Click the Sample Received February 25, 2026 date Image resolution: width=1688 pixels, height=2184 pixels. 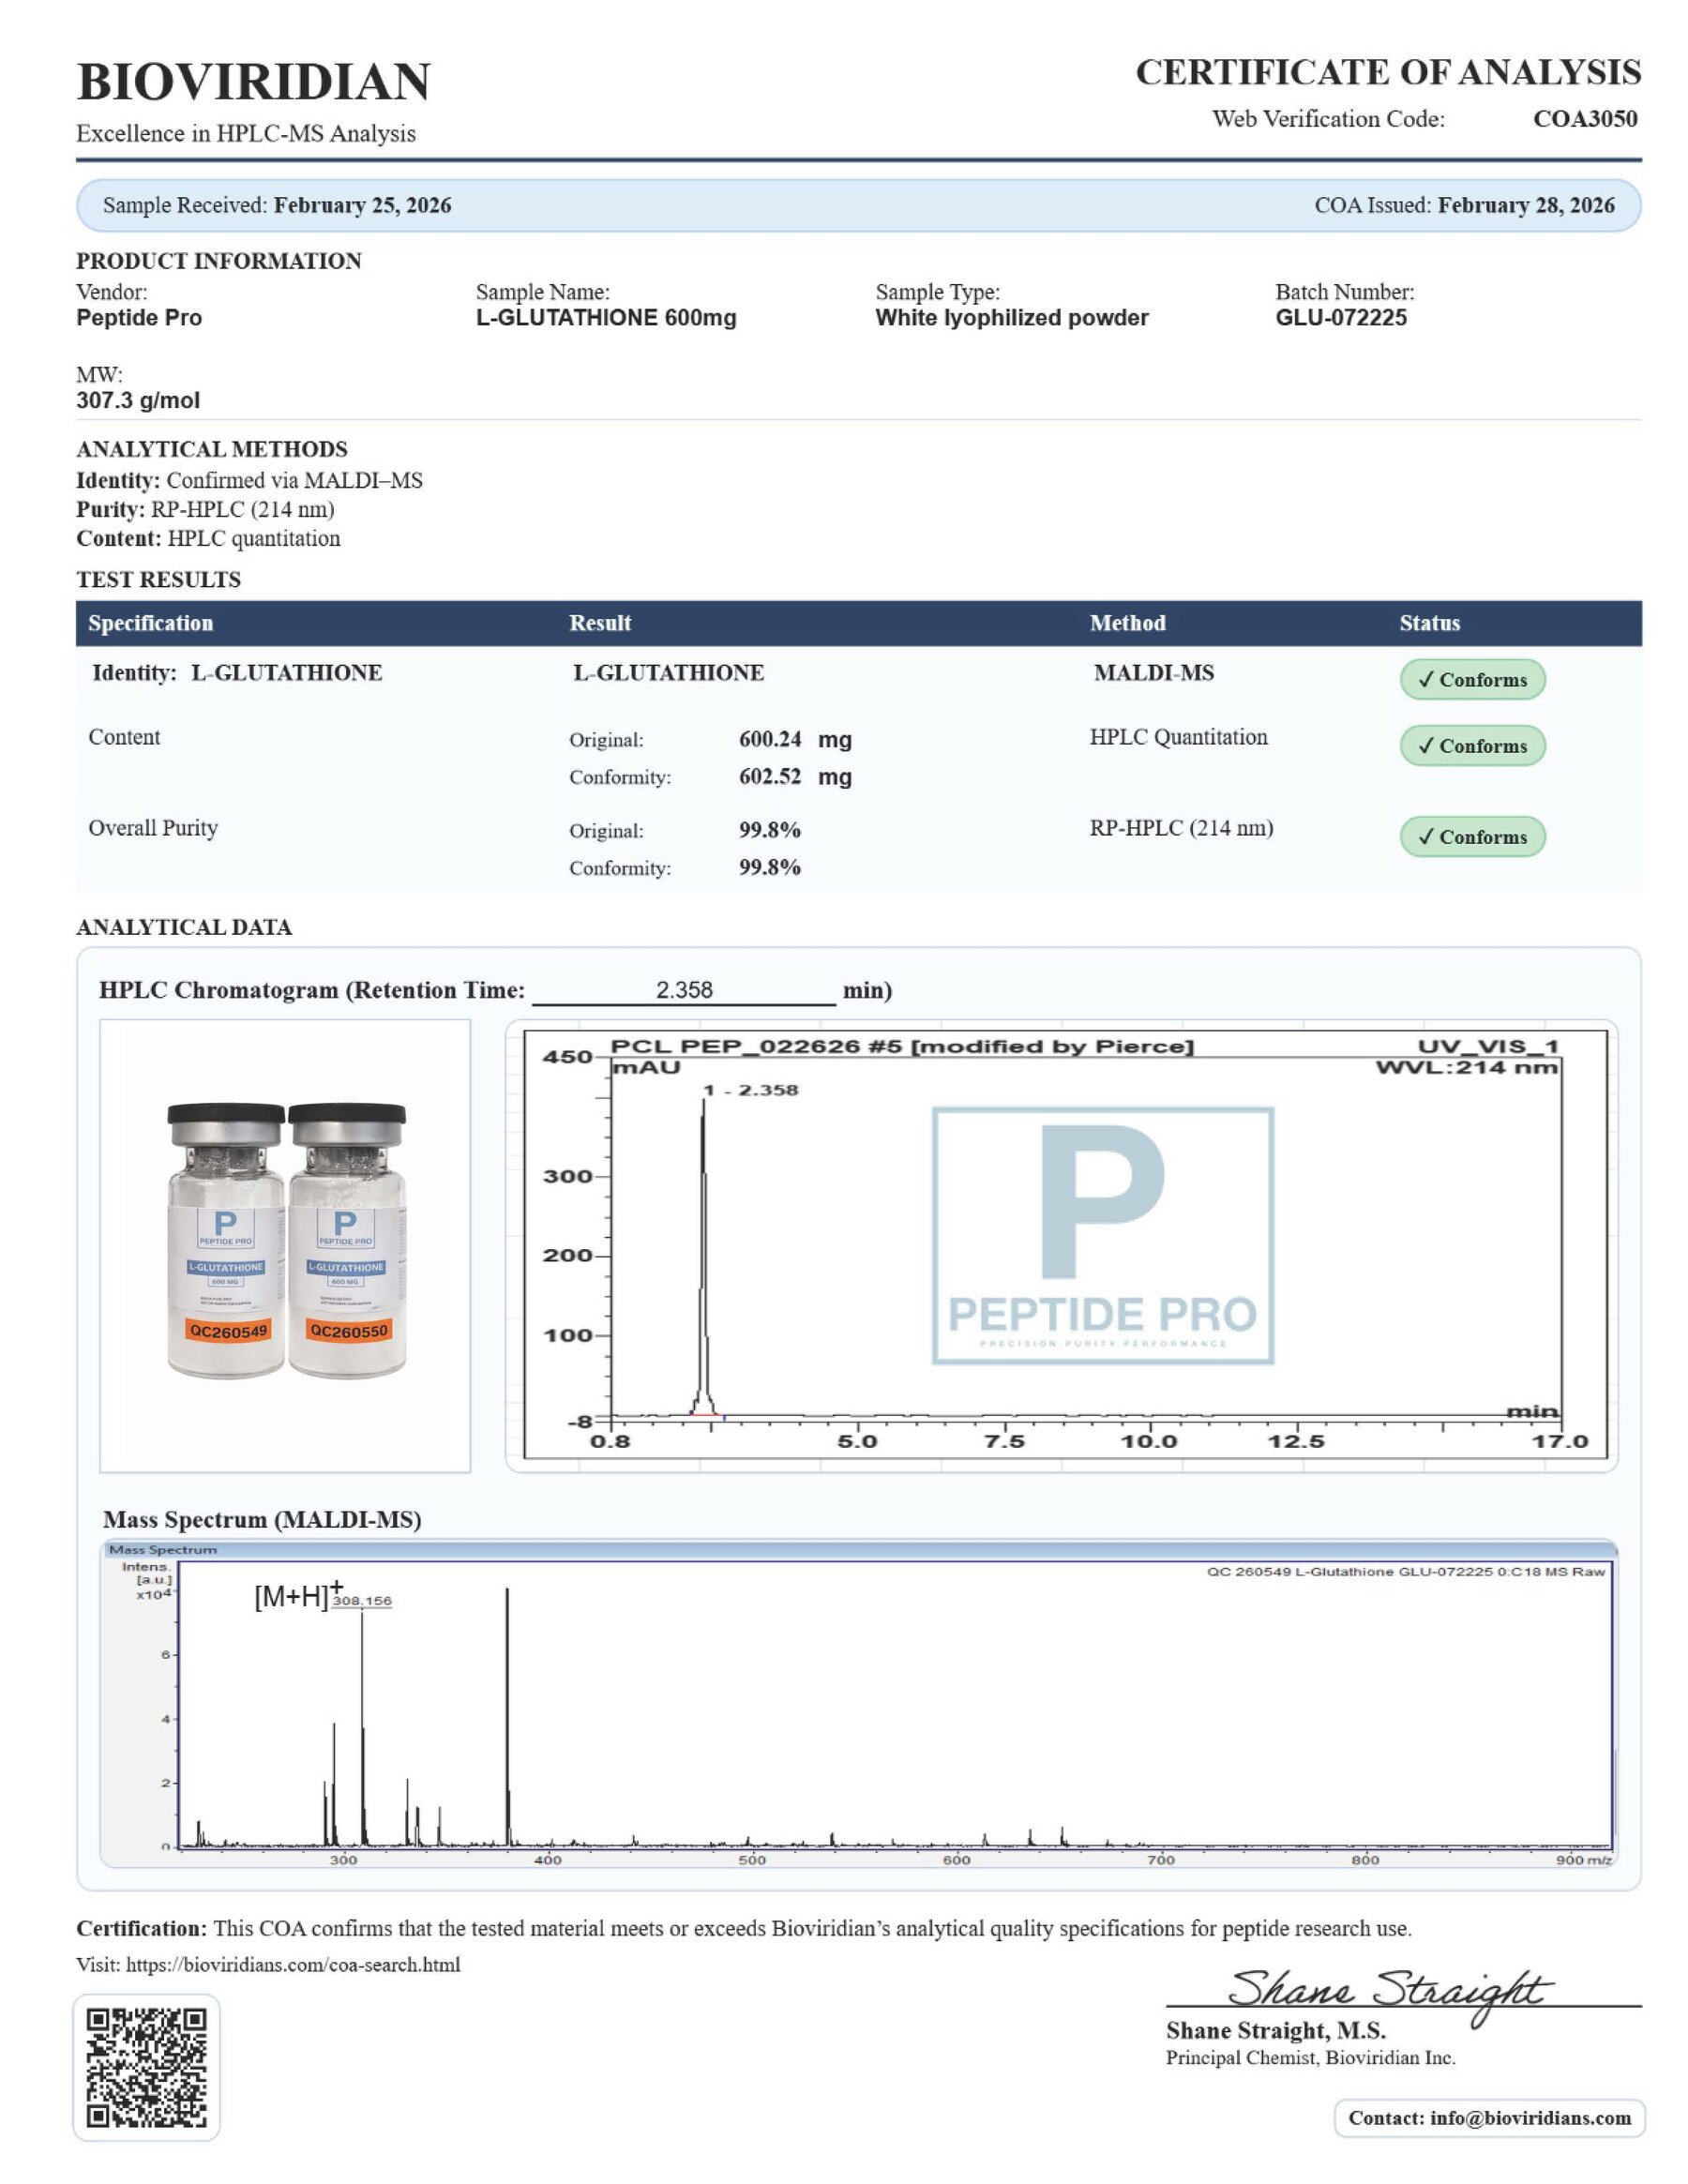(x=362, y=205)
